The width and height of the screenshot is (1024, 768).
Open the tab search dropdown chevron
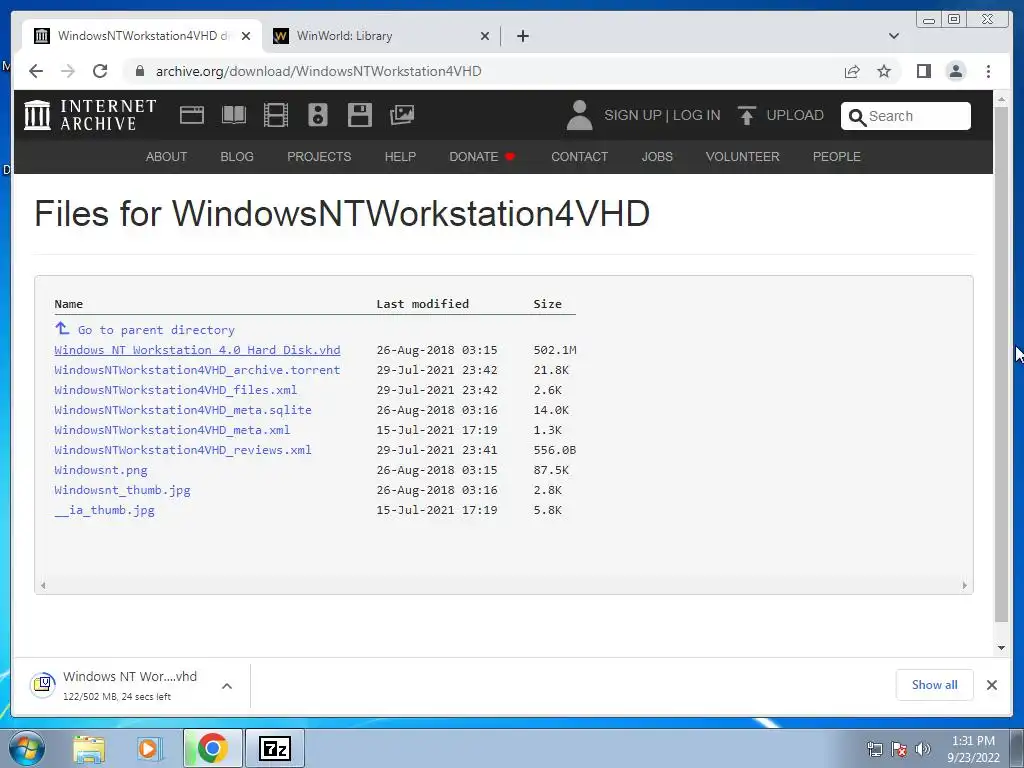click(x=894, y=36)
